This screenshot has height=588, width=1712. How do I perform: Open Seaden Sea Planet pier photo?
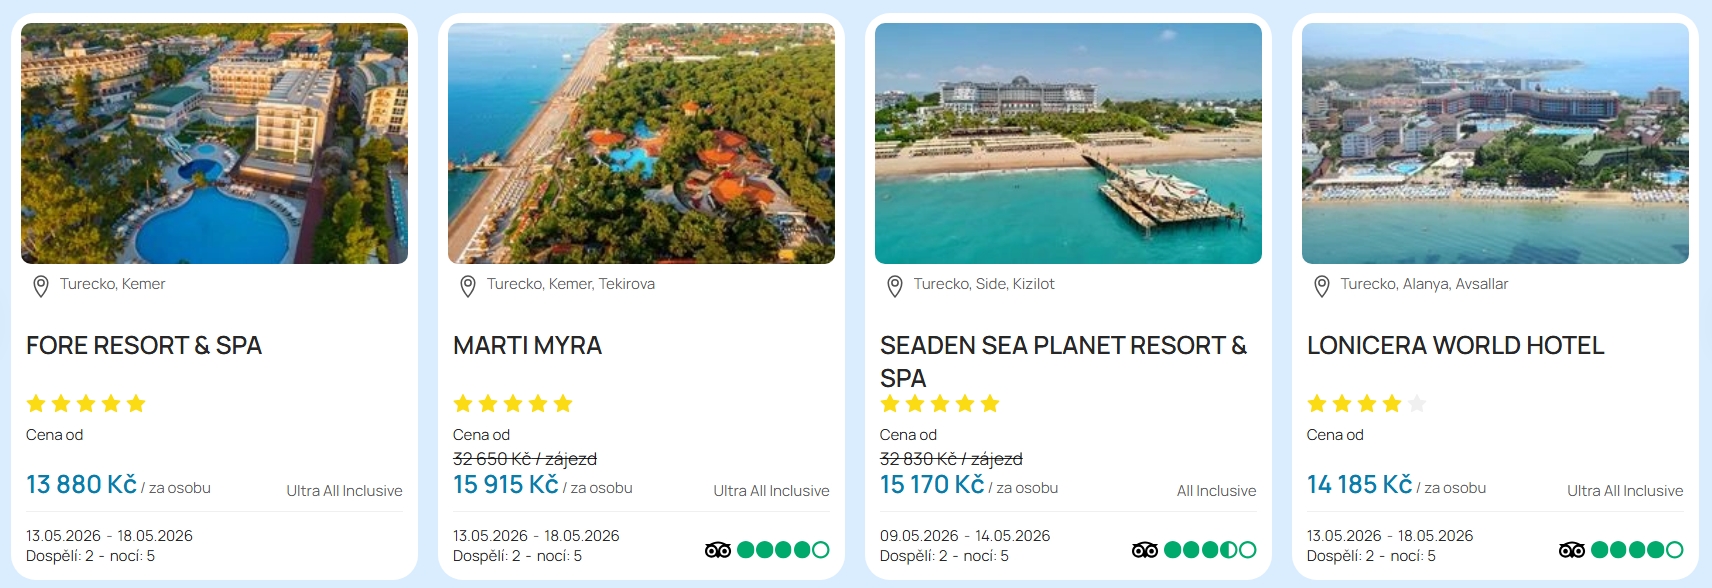[1068, 143]
